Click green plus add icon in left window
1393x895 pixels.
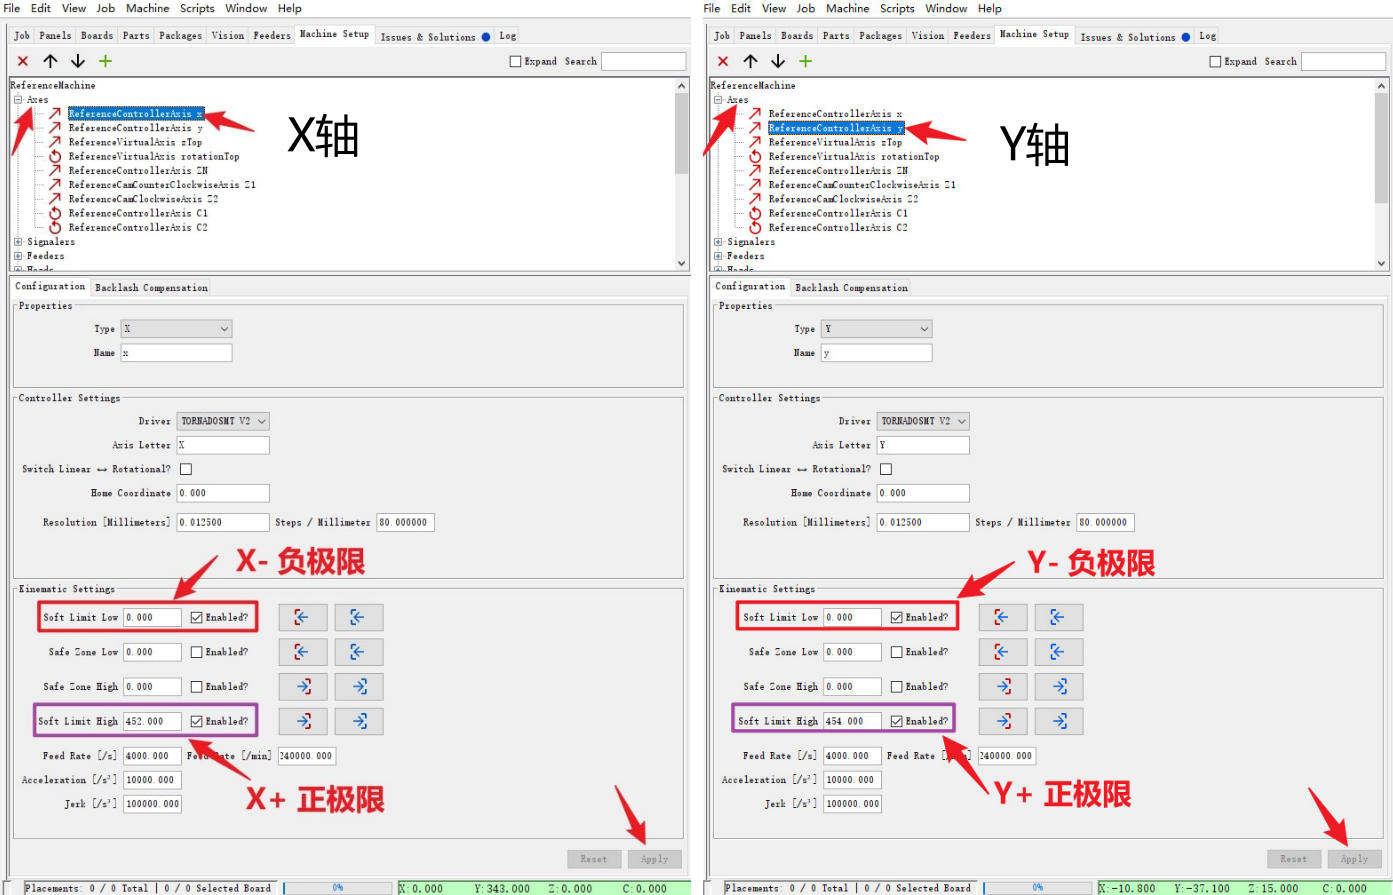pyautogui.click(x=105, y=61)
